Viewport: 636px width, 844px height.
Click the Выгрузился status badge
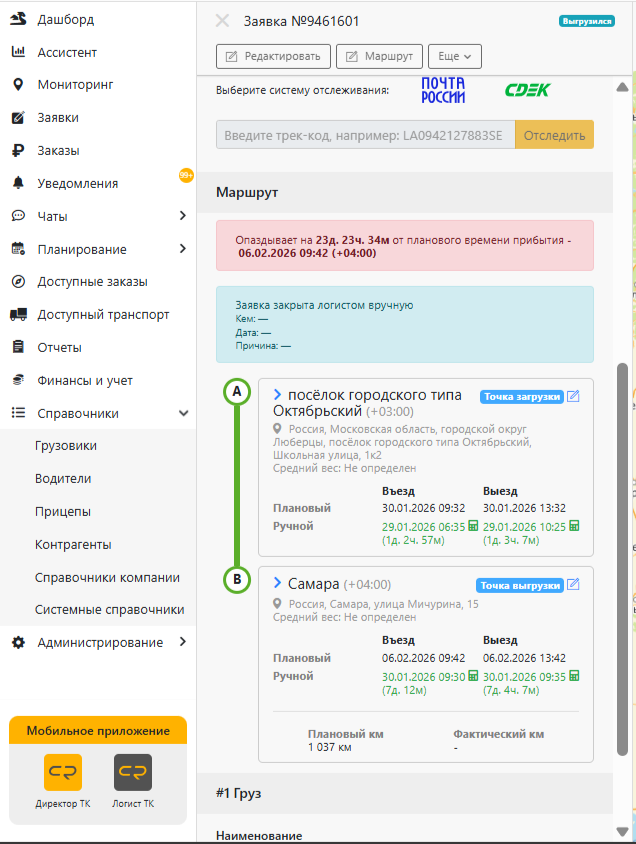[586, 21]
